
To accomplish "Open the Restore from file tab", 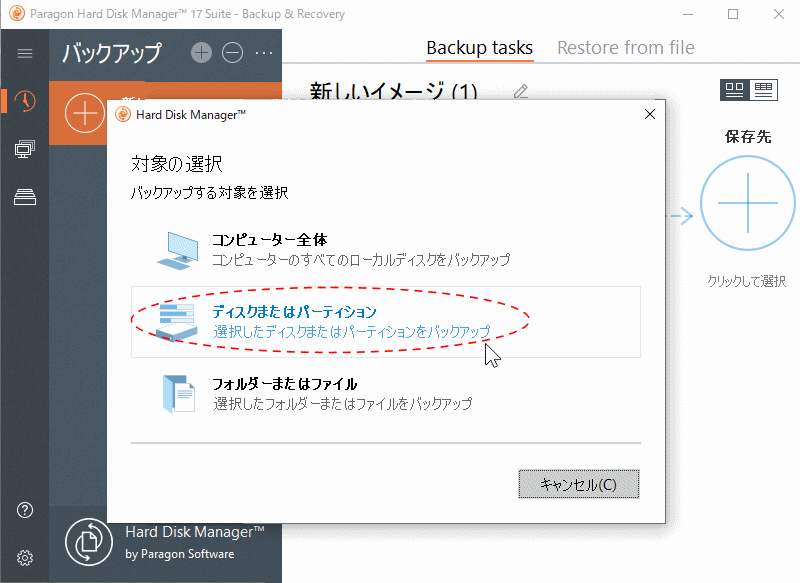I will pyautogui.click(x=625, y=48).
